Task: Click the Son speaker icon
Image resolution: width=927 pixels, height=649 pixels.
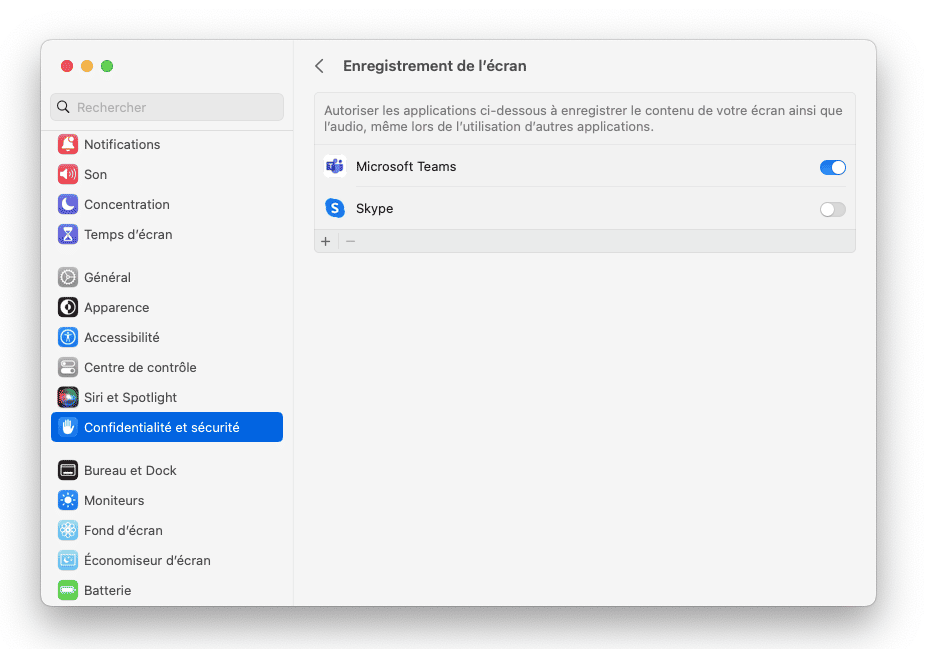Action: [x=68, y=174]
